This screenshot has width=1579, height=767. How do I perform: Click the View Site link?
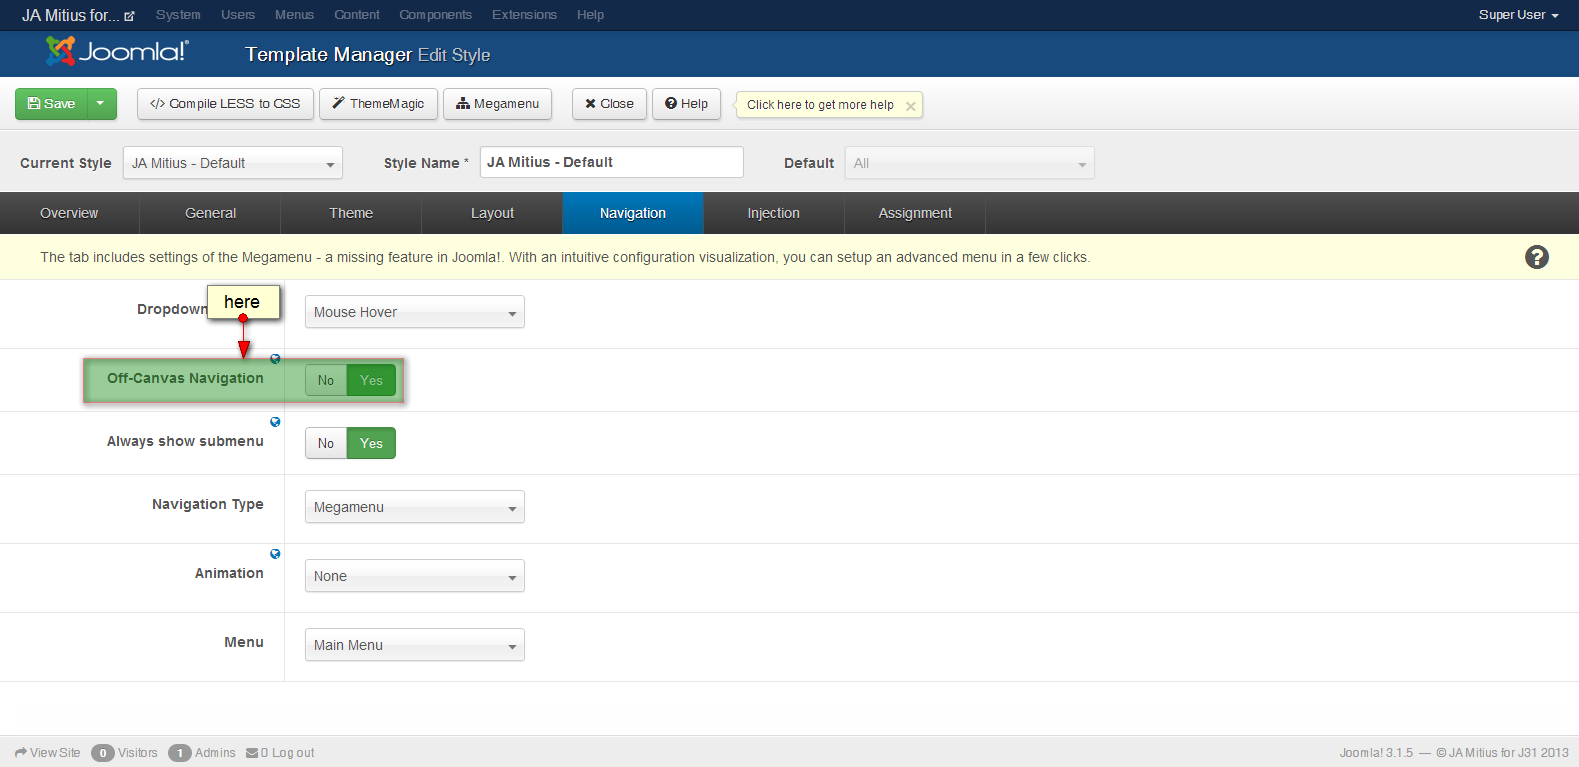pyautogui.click(x=55, y=753)
